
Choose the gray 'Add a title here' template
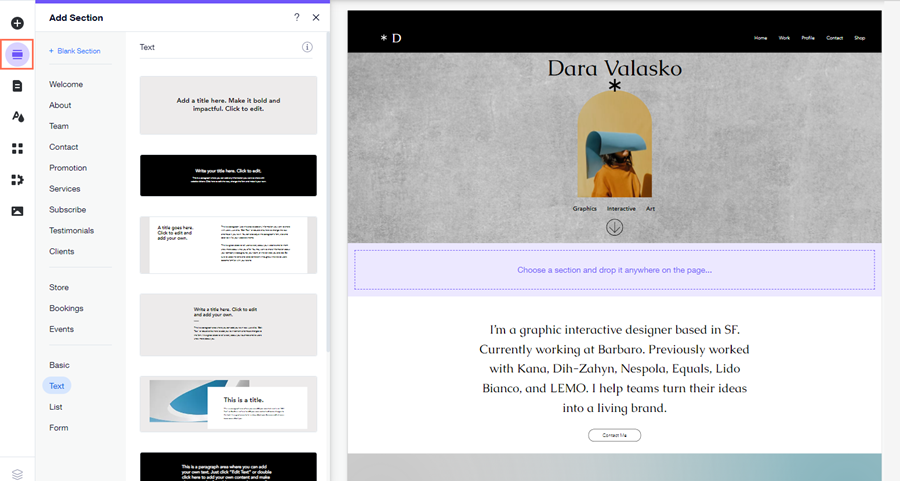click(228, 105)
